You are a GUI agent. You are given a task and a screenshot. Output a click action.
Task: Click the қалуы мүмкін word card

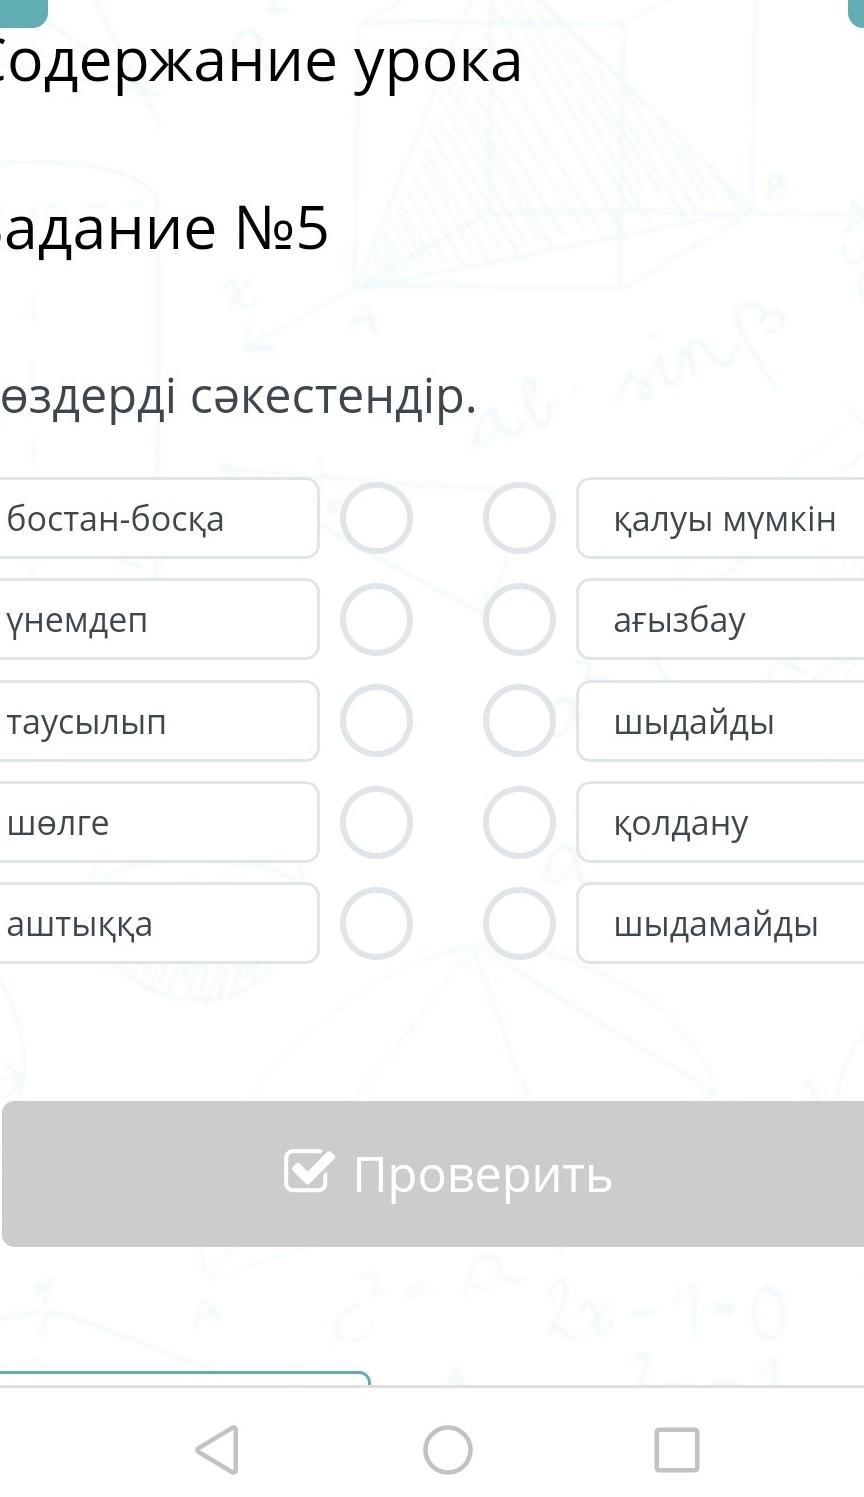pyautogui.click(x=722, y=518)
